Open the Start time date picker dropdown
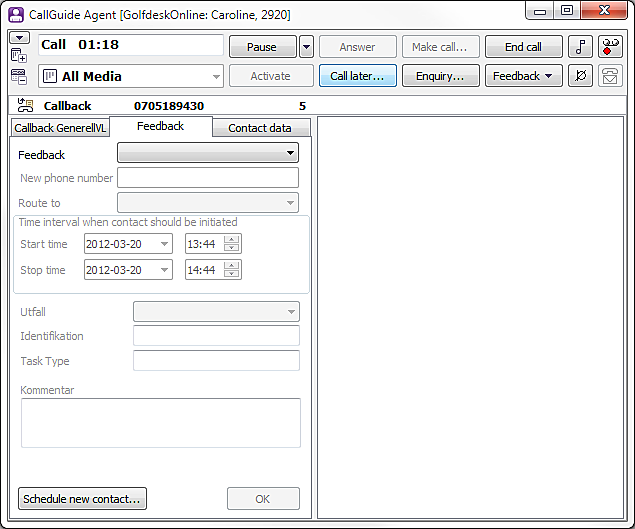The width and height of the screenshot is (635, 529). click(x=164, y=244)
